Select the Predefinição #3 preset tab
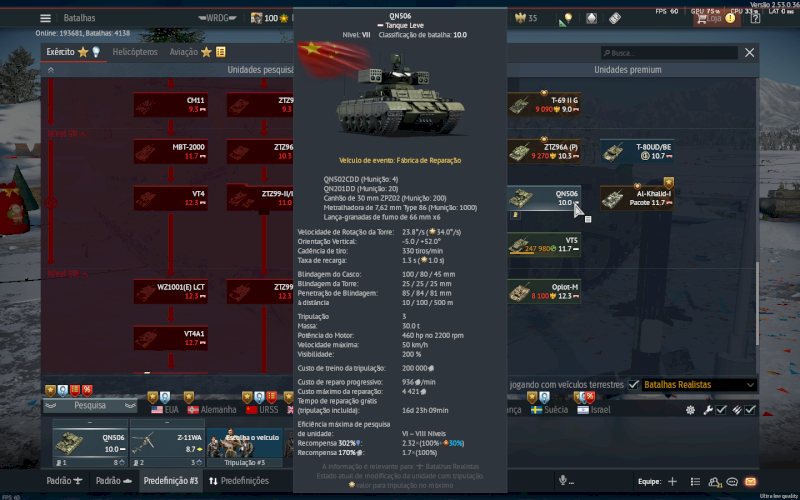 (171, 481)
